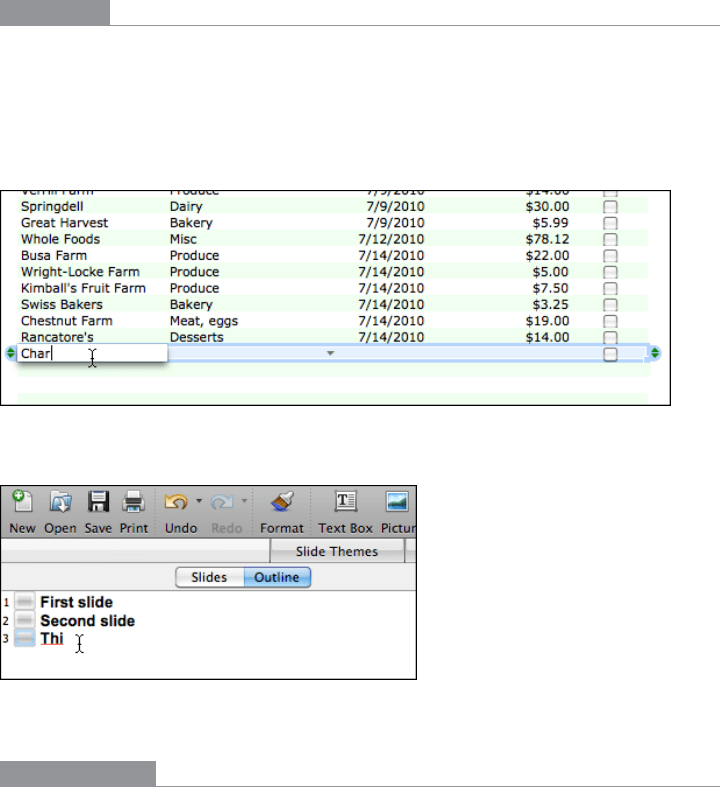720x787 pixels.
Task: Click the $19.00 amount cell
Action: pos(547,321)
